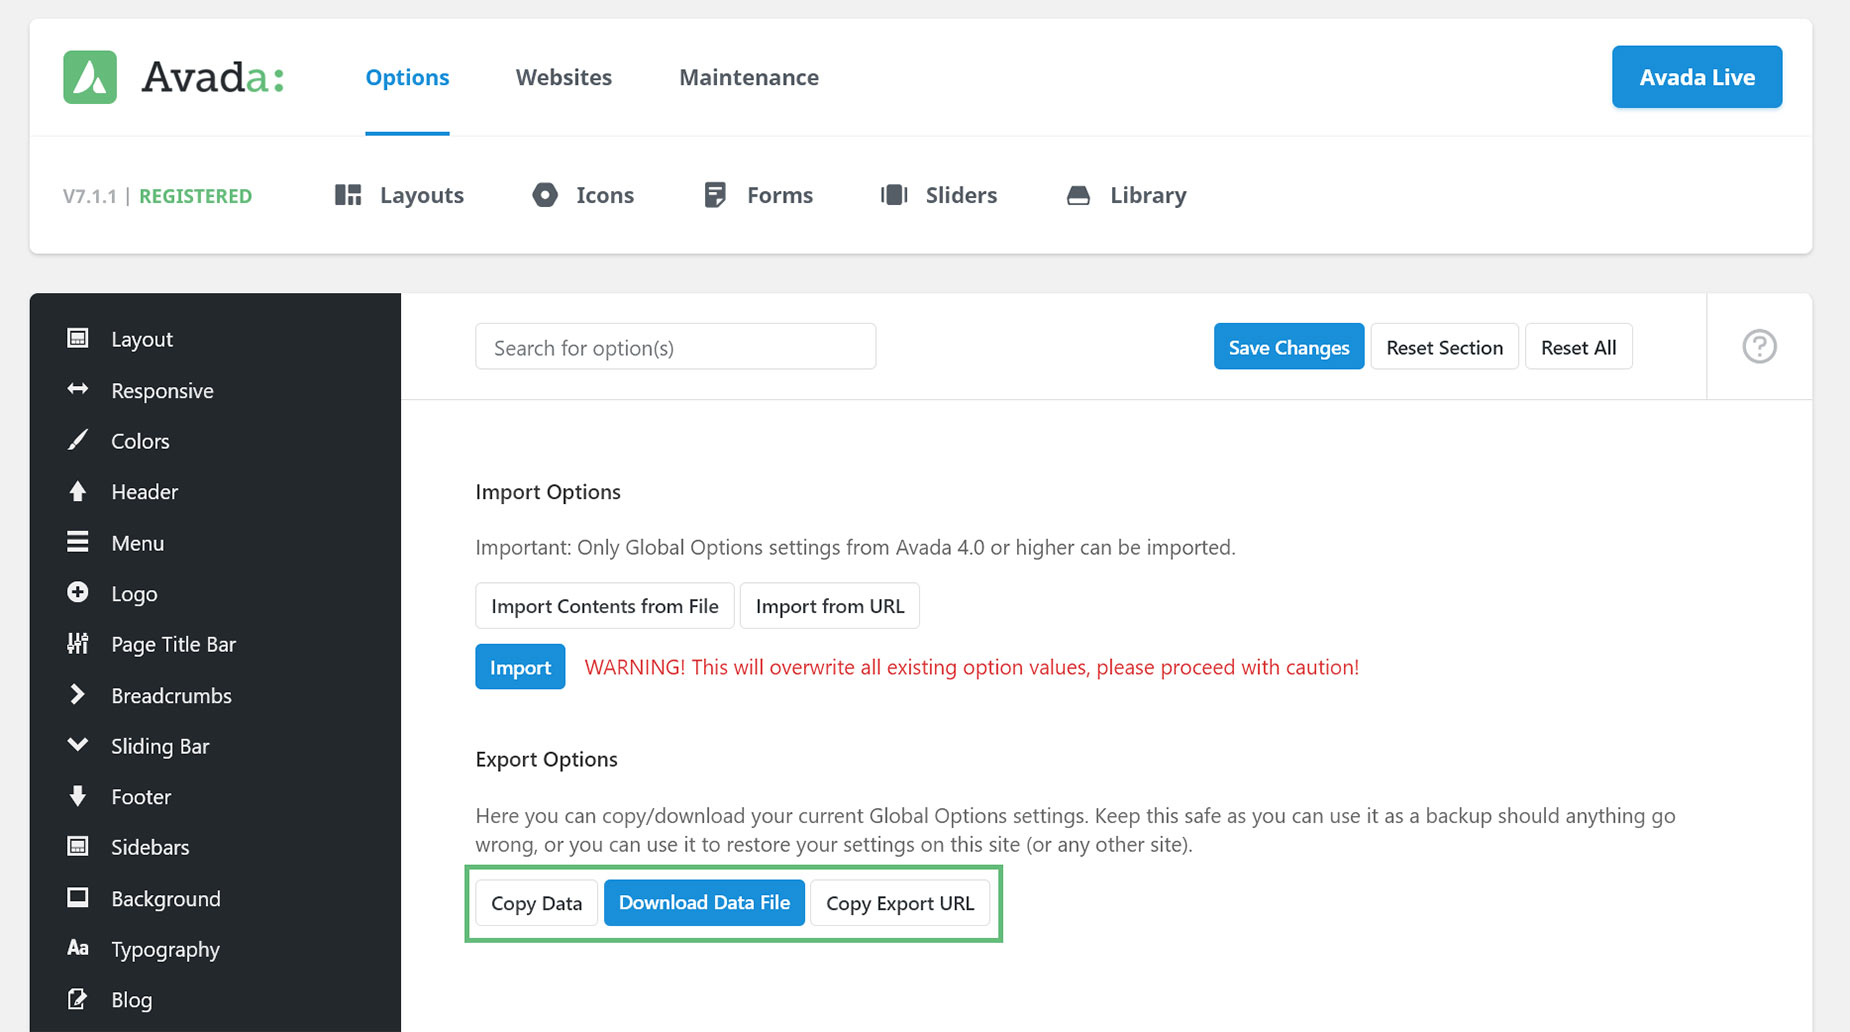Select Layout in the sidebar

[x=142, y=339]
